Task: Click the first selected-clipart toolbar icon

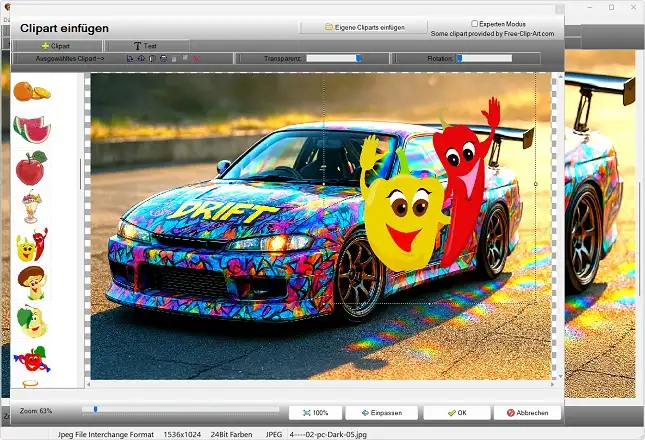Action: pos(130,59)
